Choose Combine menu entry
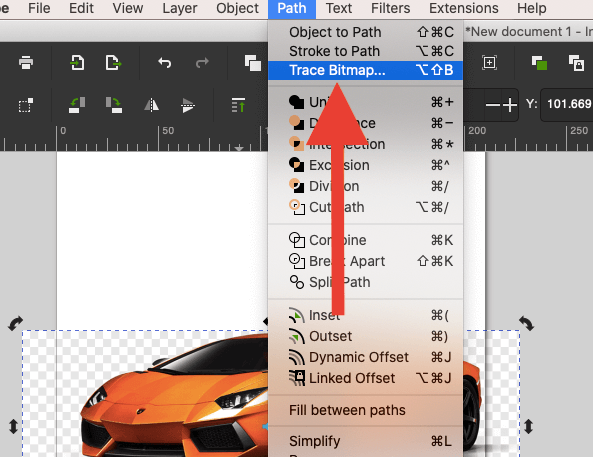The image size is (593, 457). click(x=365, y=240)
